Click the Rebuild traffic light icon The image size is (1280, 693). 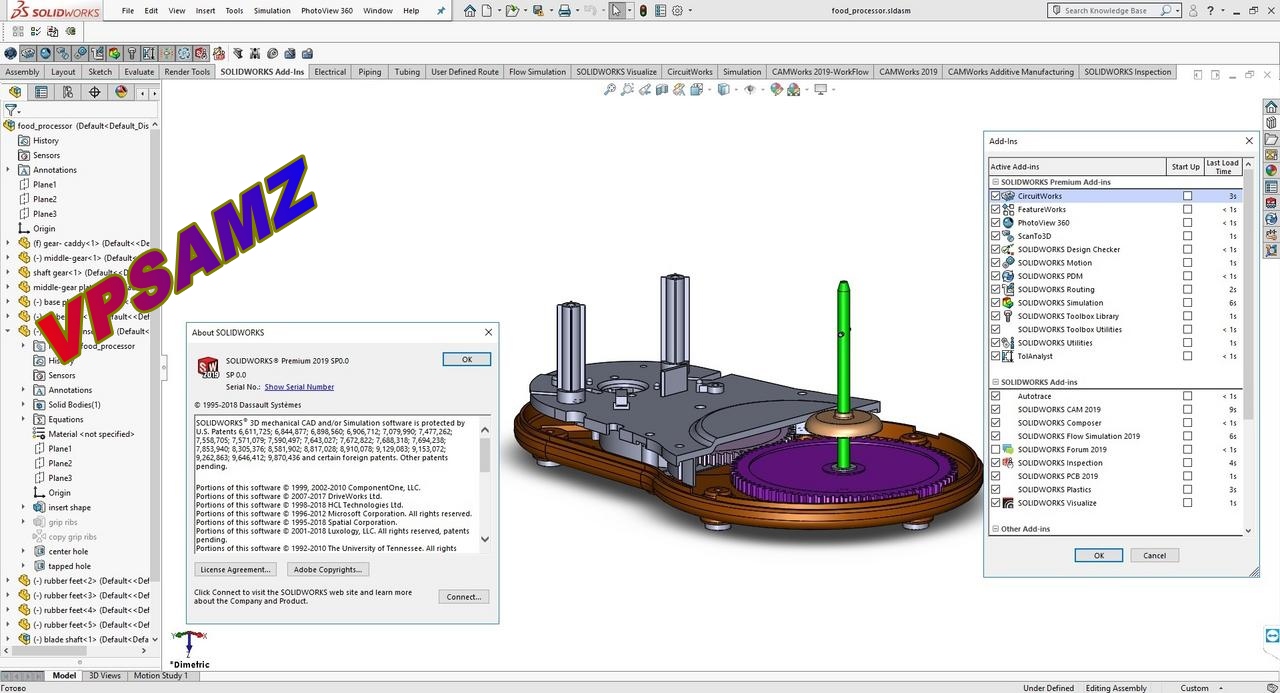point(643,11)
